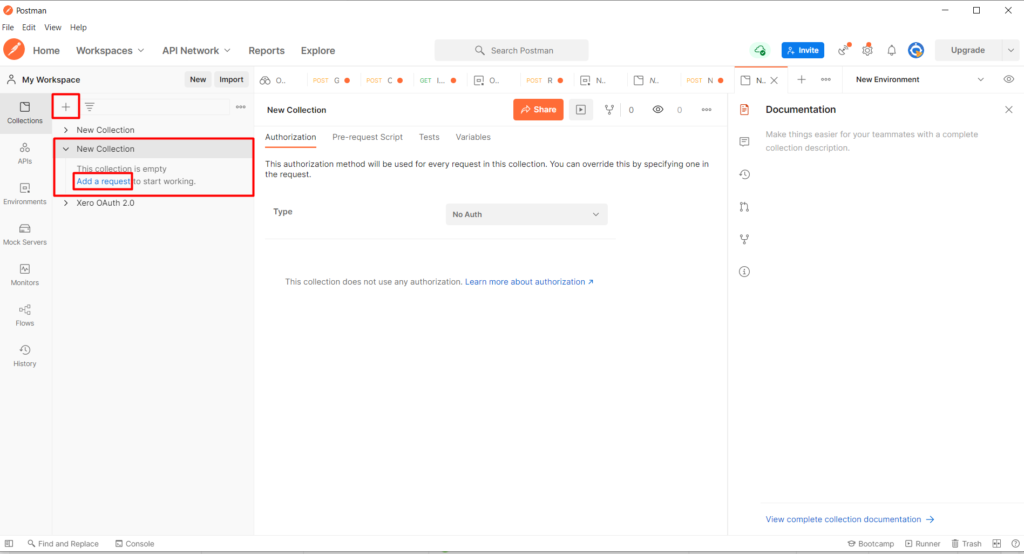This screenshot has width=1024, height=554.
Task: Expand the first New Collection
Action: click(66, 130)
